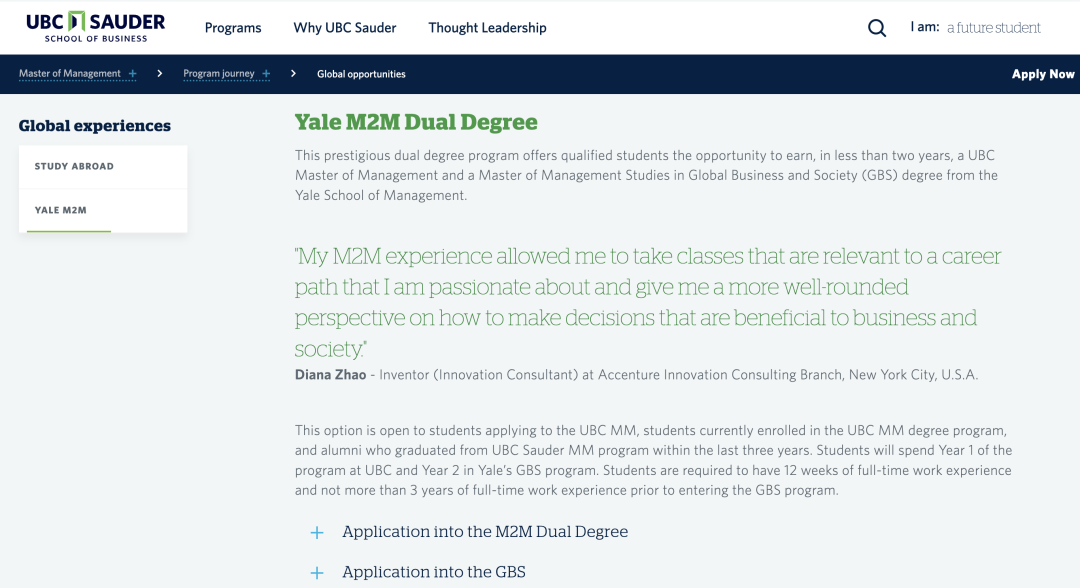Open the 'a future student' selector
Viewport: 1080px width, 588px height.
coord(993,28)
